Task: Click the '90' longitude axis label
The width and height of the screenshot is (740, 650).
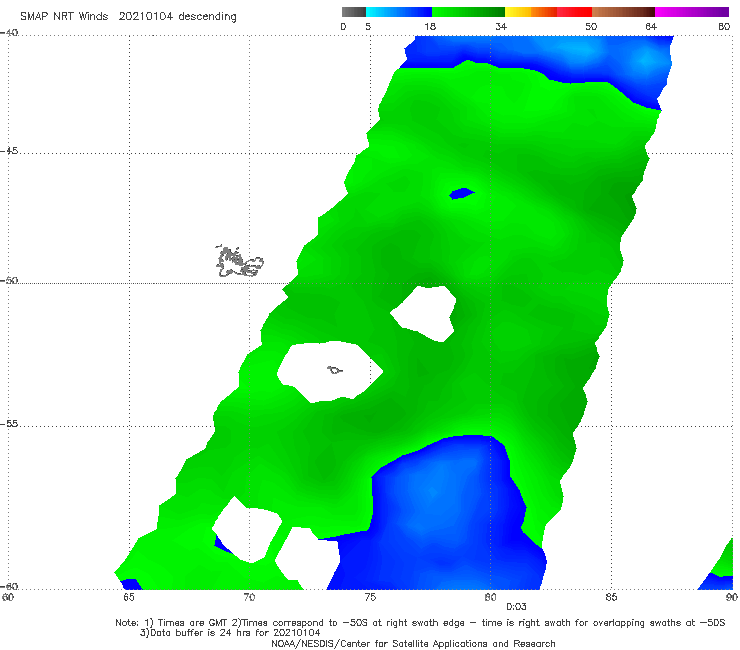Action: pyautogui.click(x=732, y=598)
